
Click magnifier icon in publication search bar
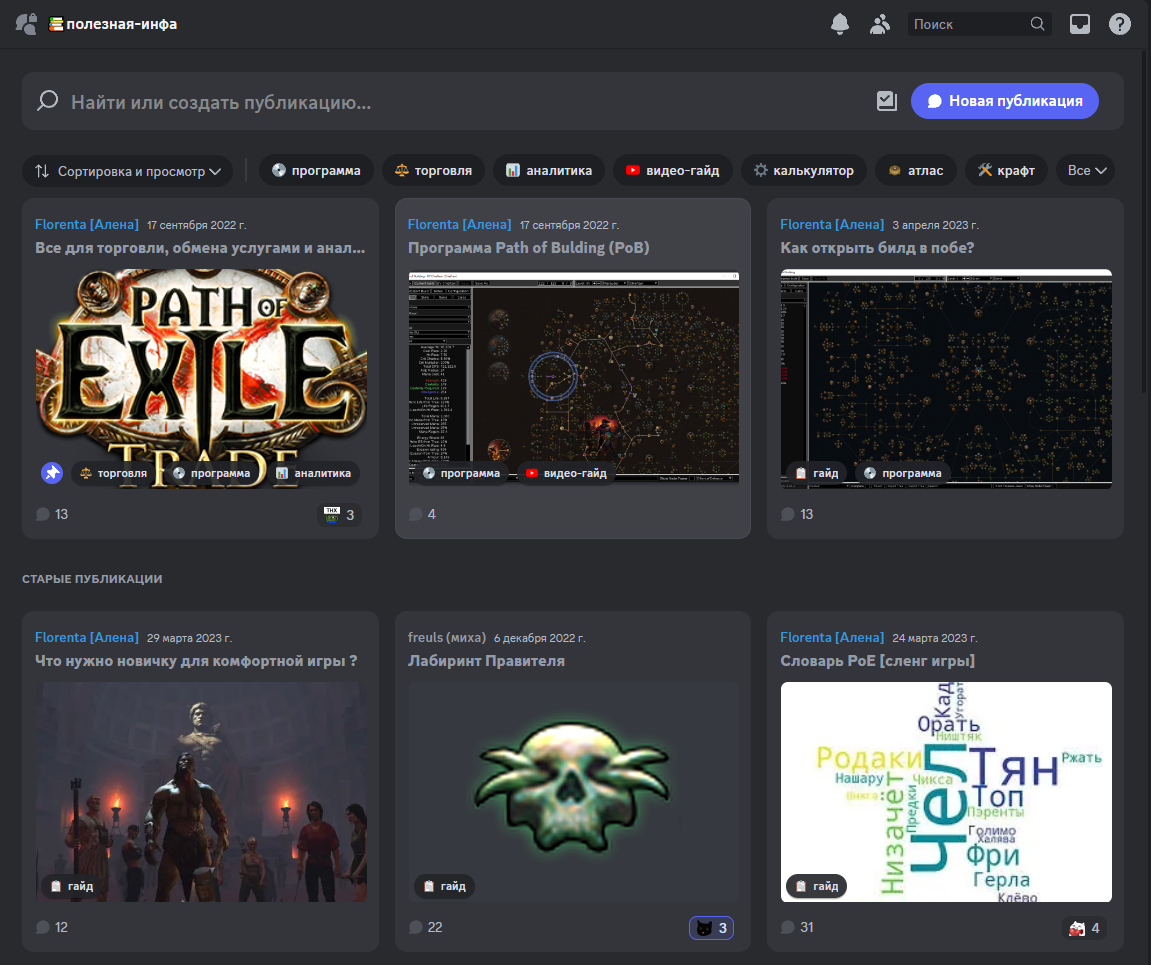(x=48, y=101)
